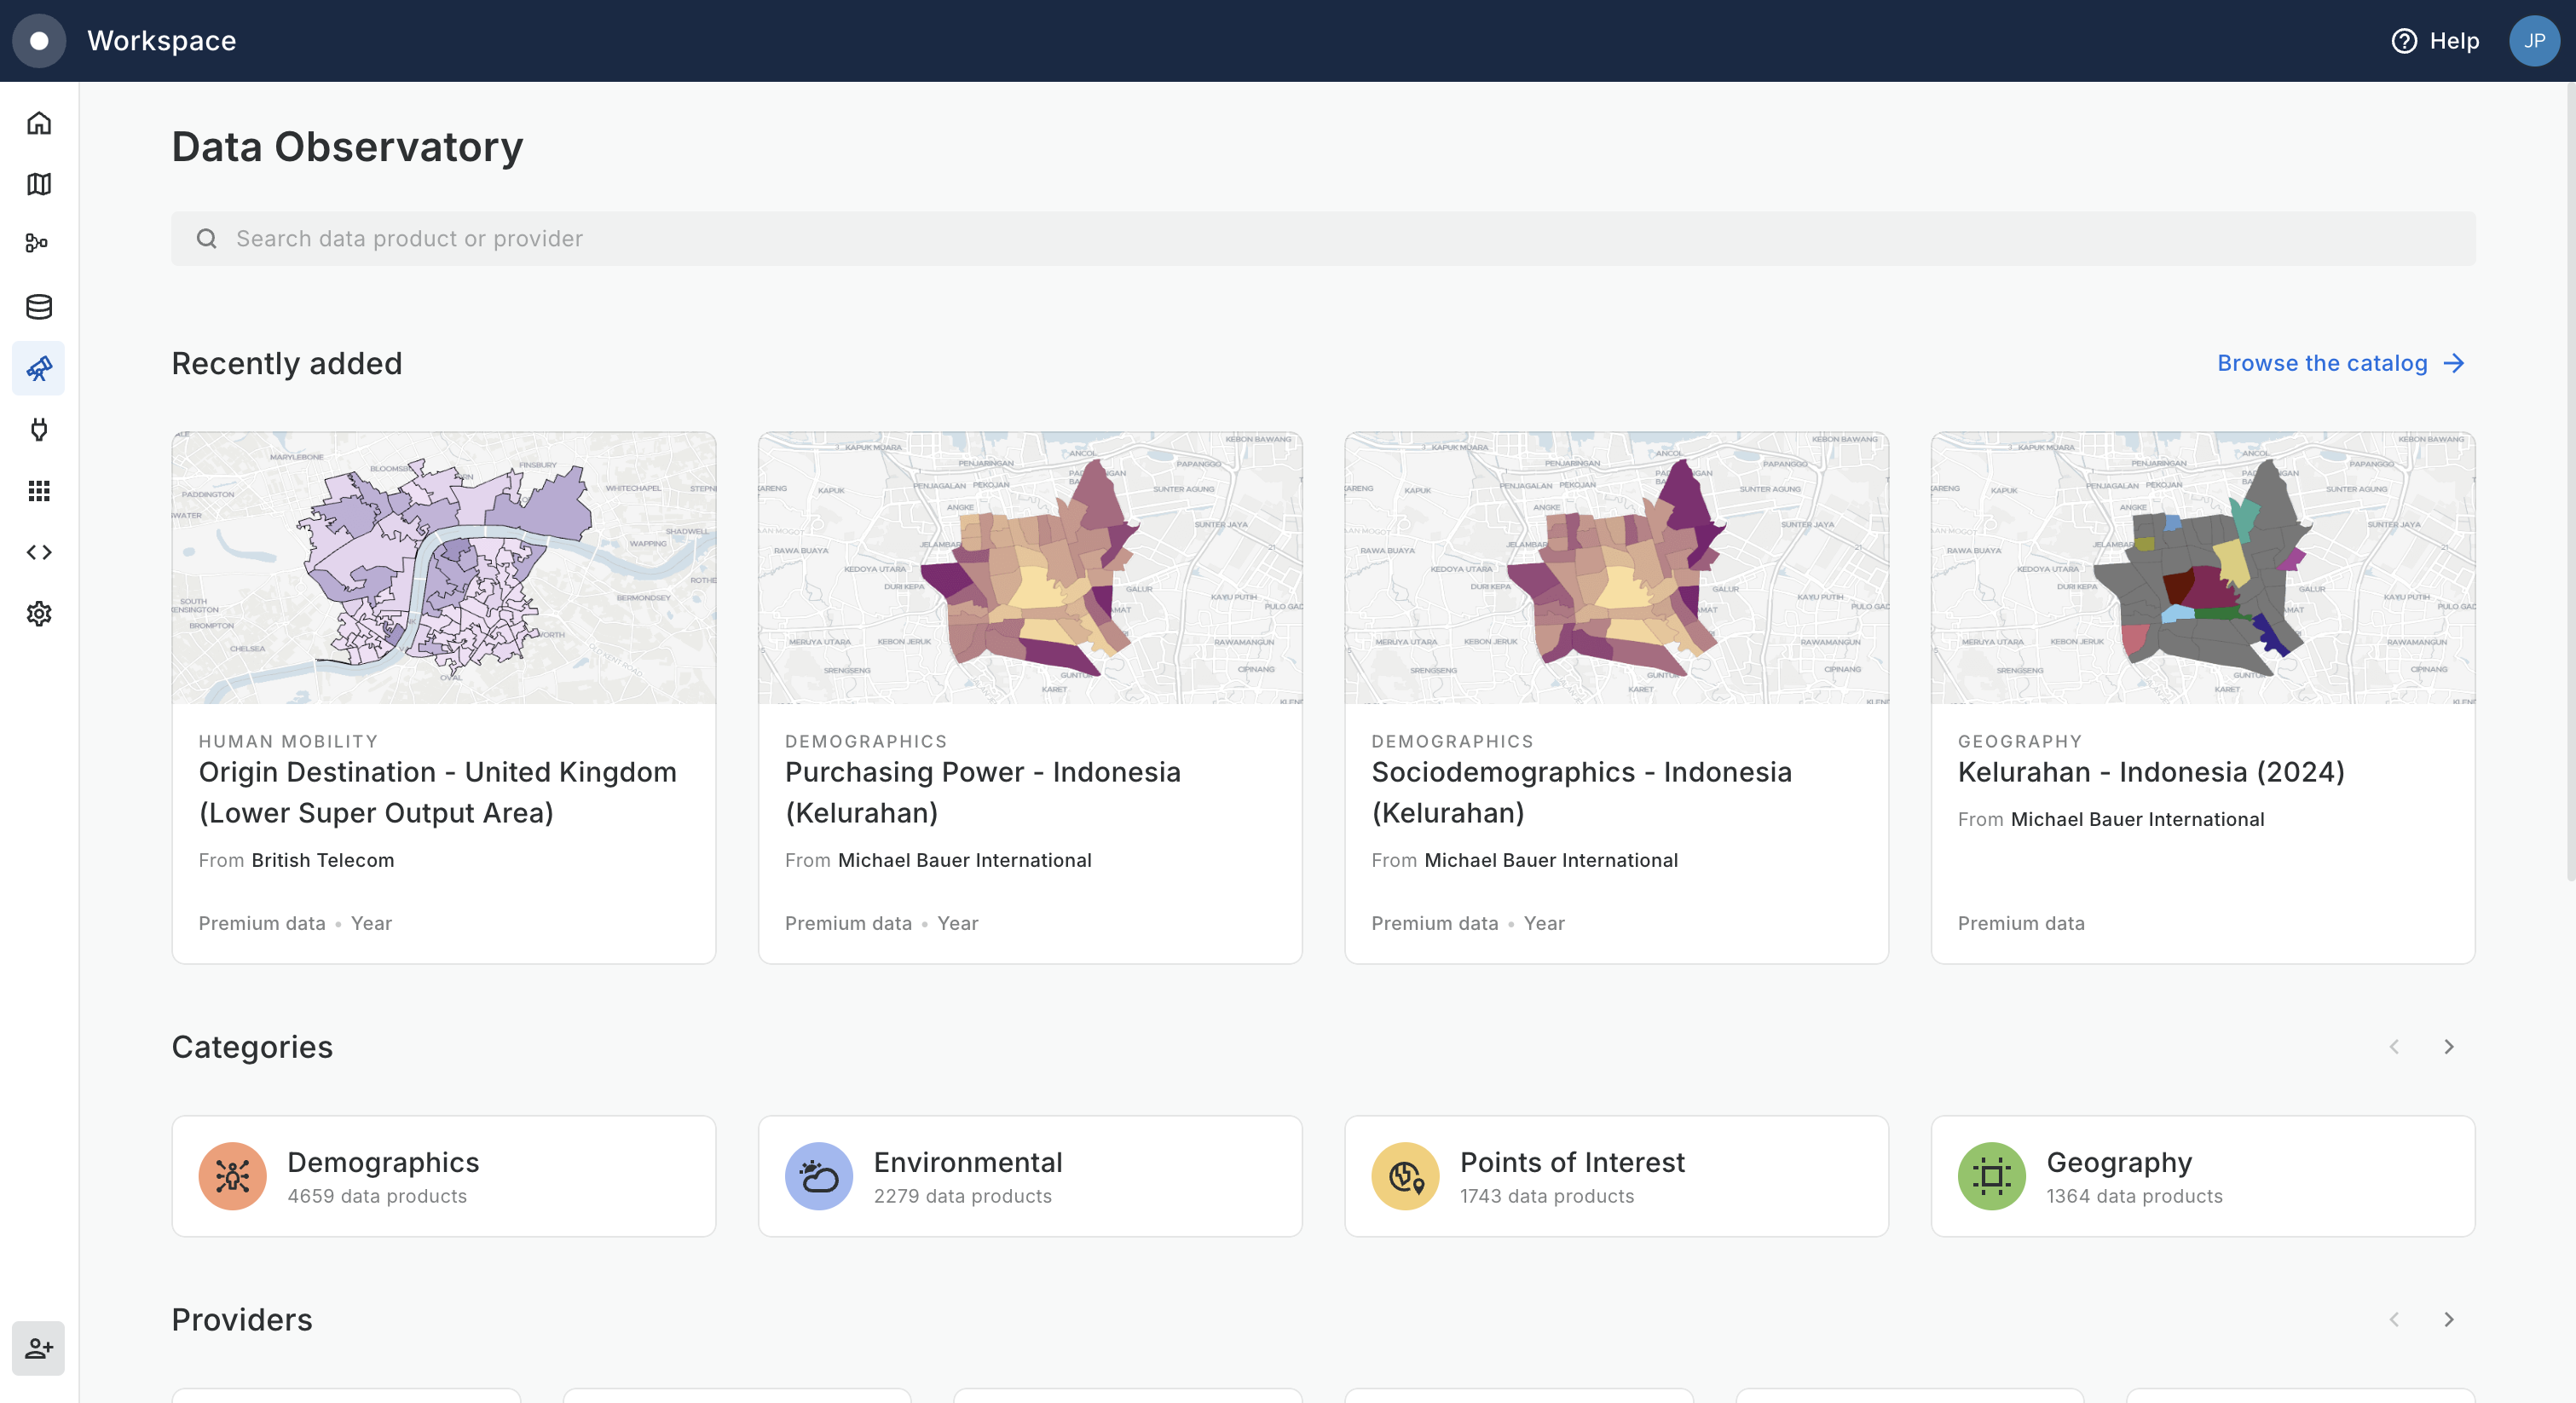Focus the search data product field

[x=1322, y=239]
